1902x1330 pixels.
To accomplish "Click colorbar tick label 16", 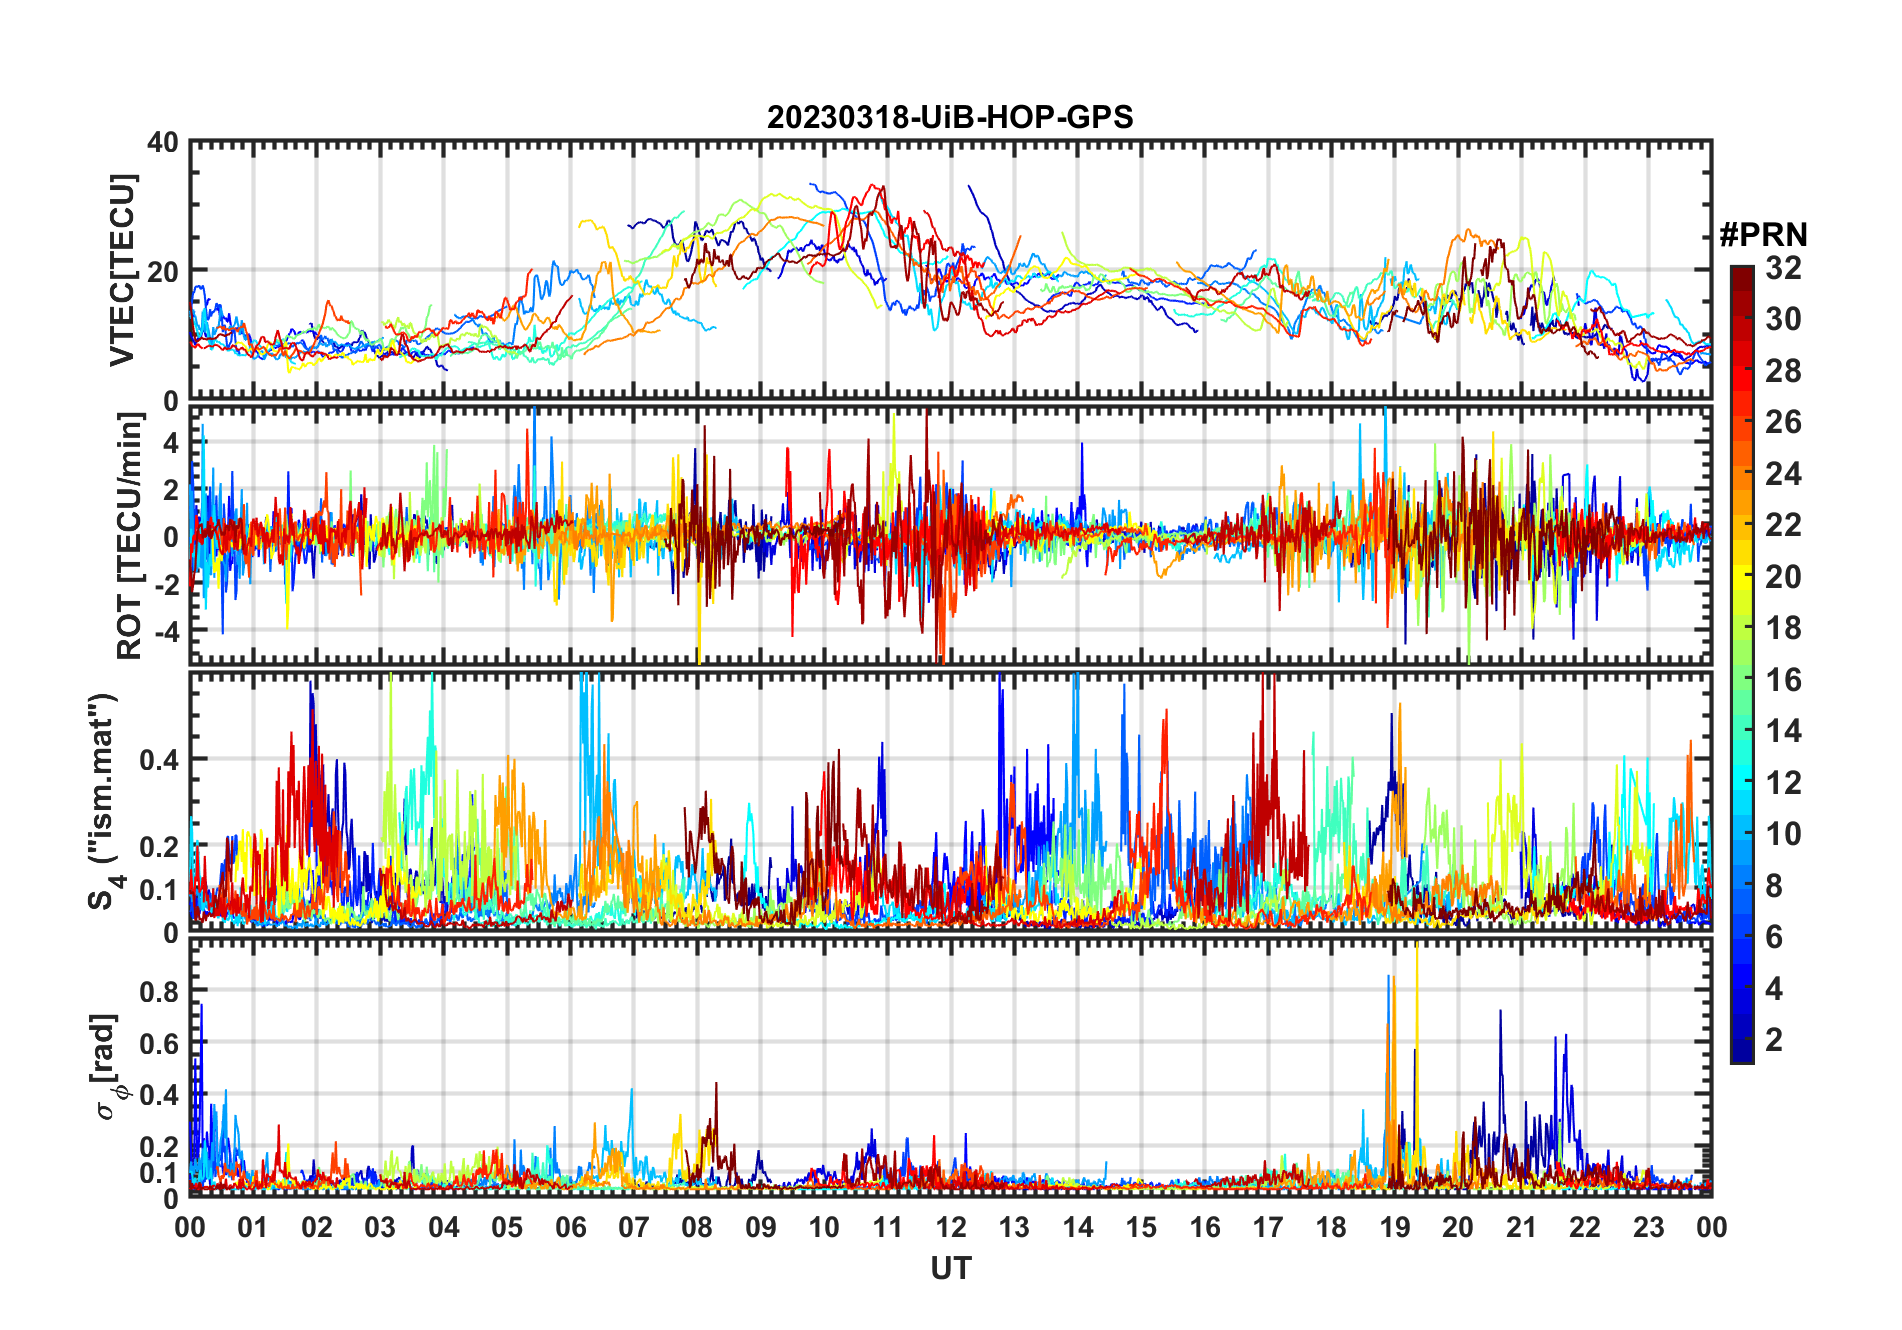I will pyautogui.click(x=1783, y=680).
